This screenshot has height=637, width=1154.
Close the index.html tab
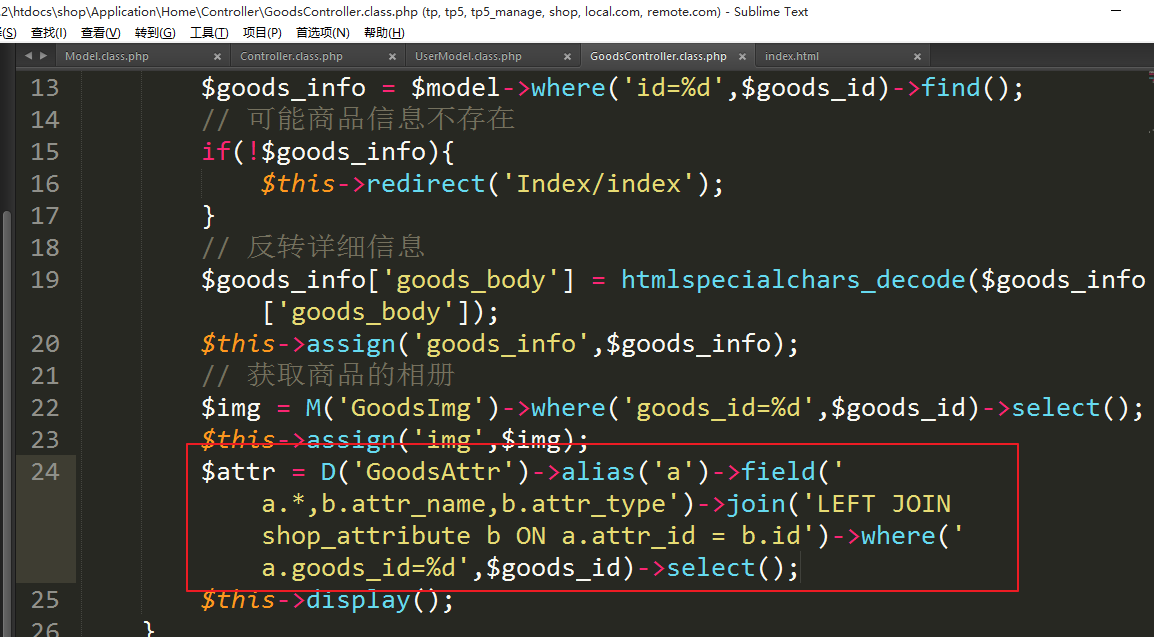917,57
